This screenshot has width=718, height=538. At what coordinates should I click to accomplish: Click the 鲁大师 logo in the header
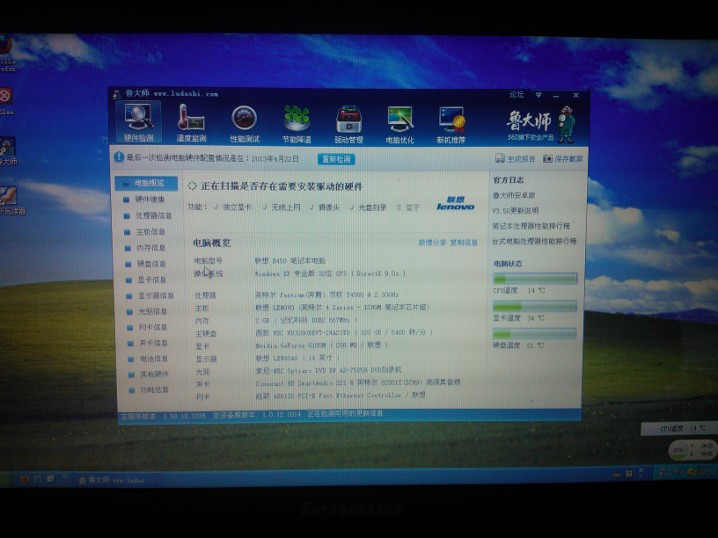(541, 124)
